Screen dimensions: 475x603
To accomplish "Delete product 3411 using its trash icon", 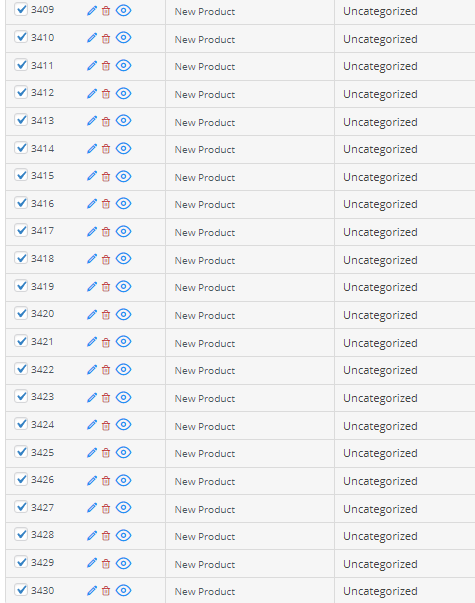I will (106, 66).
